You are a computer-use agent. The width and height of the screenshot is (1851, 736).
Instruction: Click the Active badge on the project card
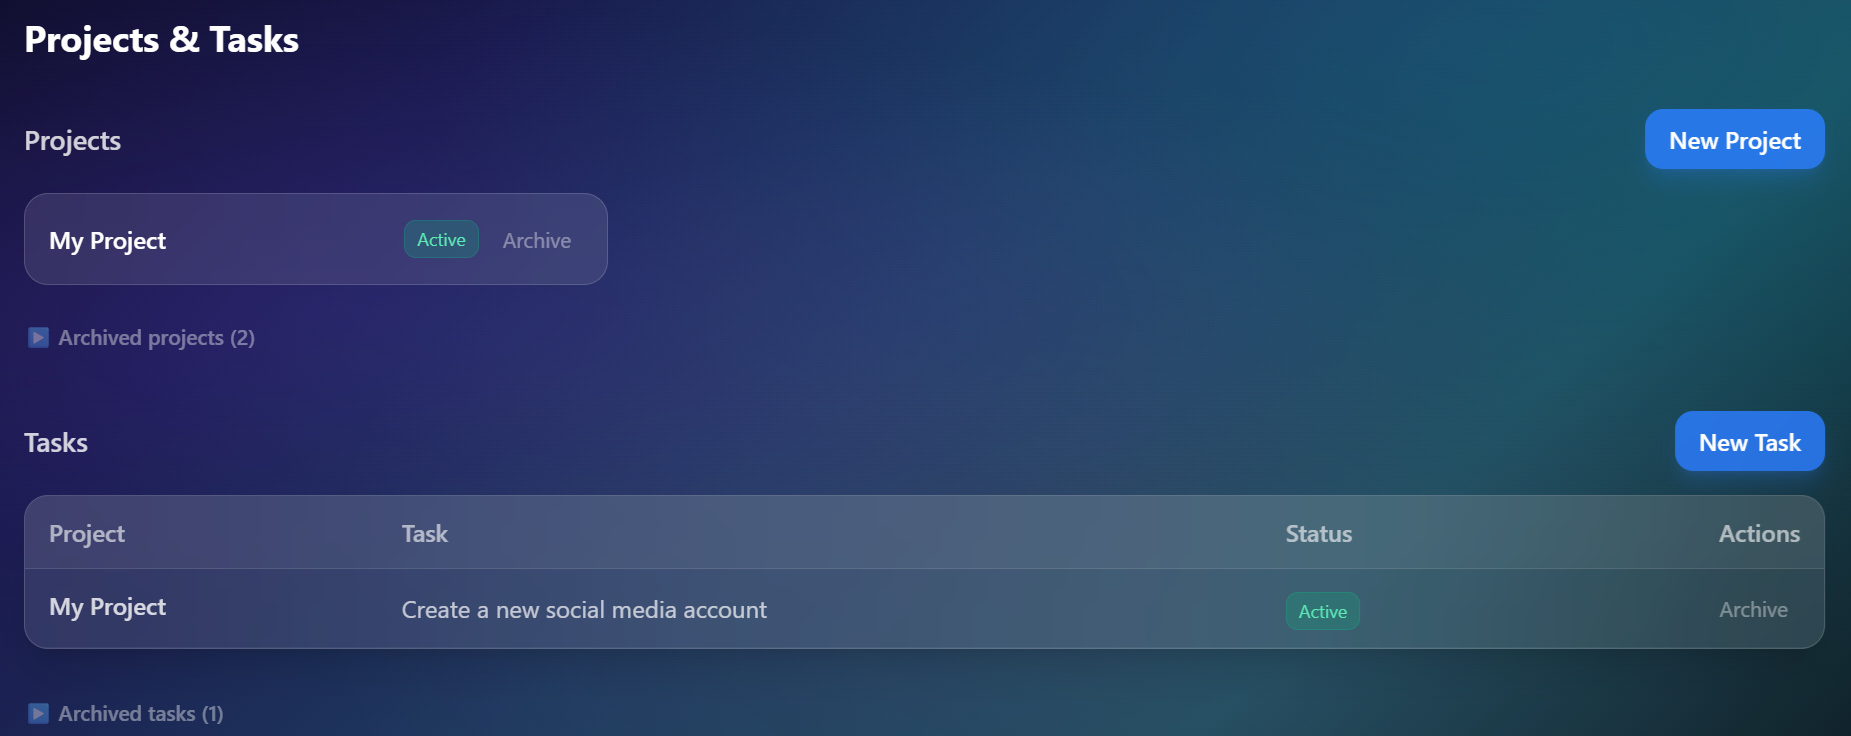(441, 239)
